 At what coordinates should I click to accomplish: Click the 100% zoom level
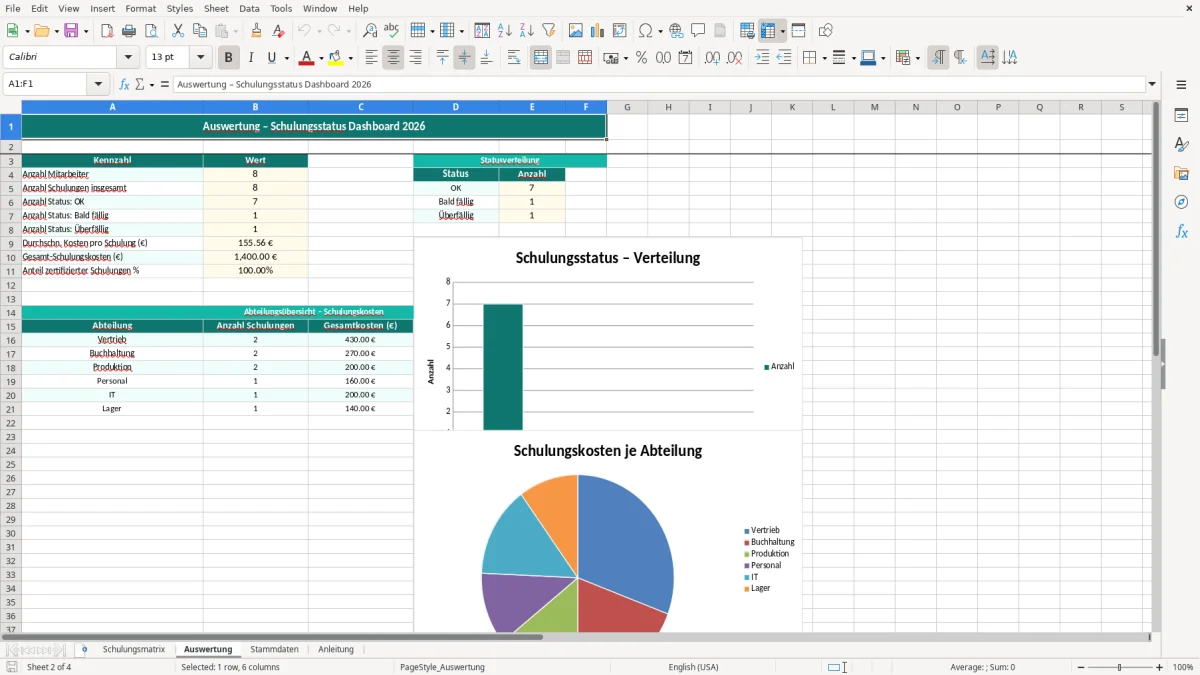[1183, 667]
